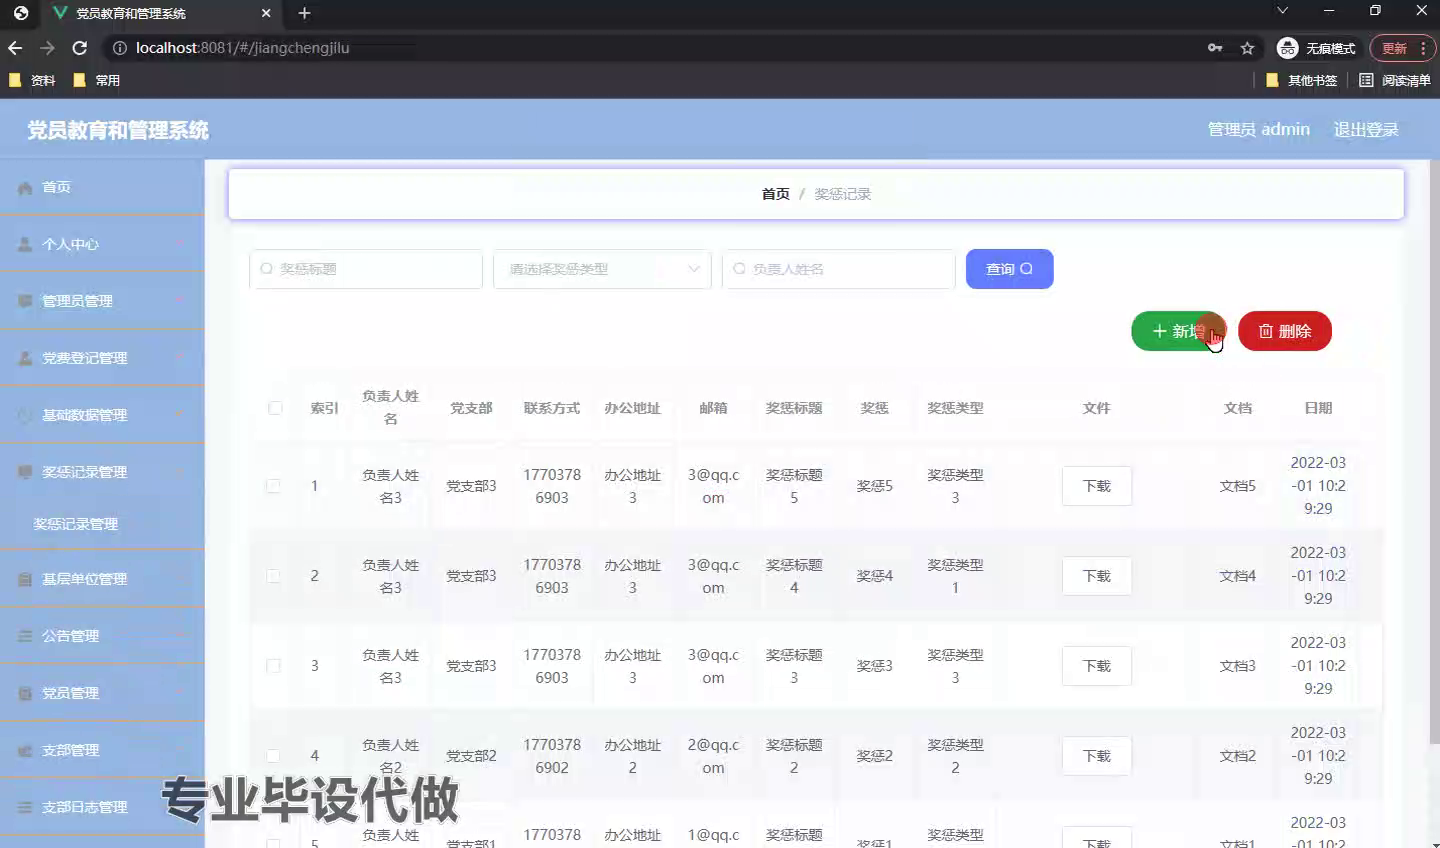The height and width of the screenshot is (848, 1440).
Task: Click the home icon beside 首页
Action: [x=25, y=188]
